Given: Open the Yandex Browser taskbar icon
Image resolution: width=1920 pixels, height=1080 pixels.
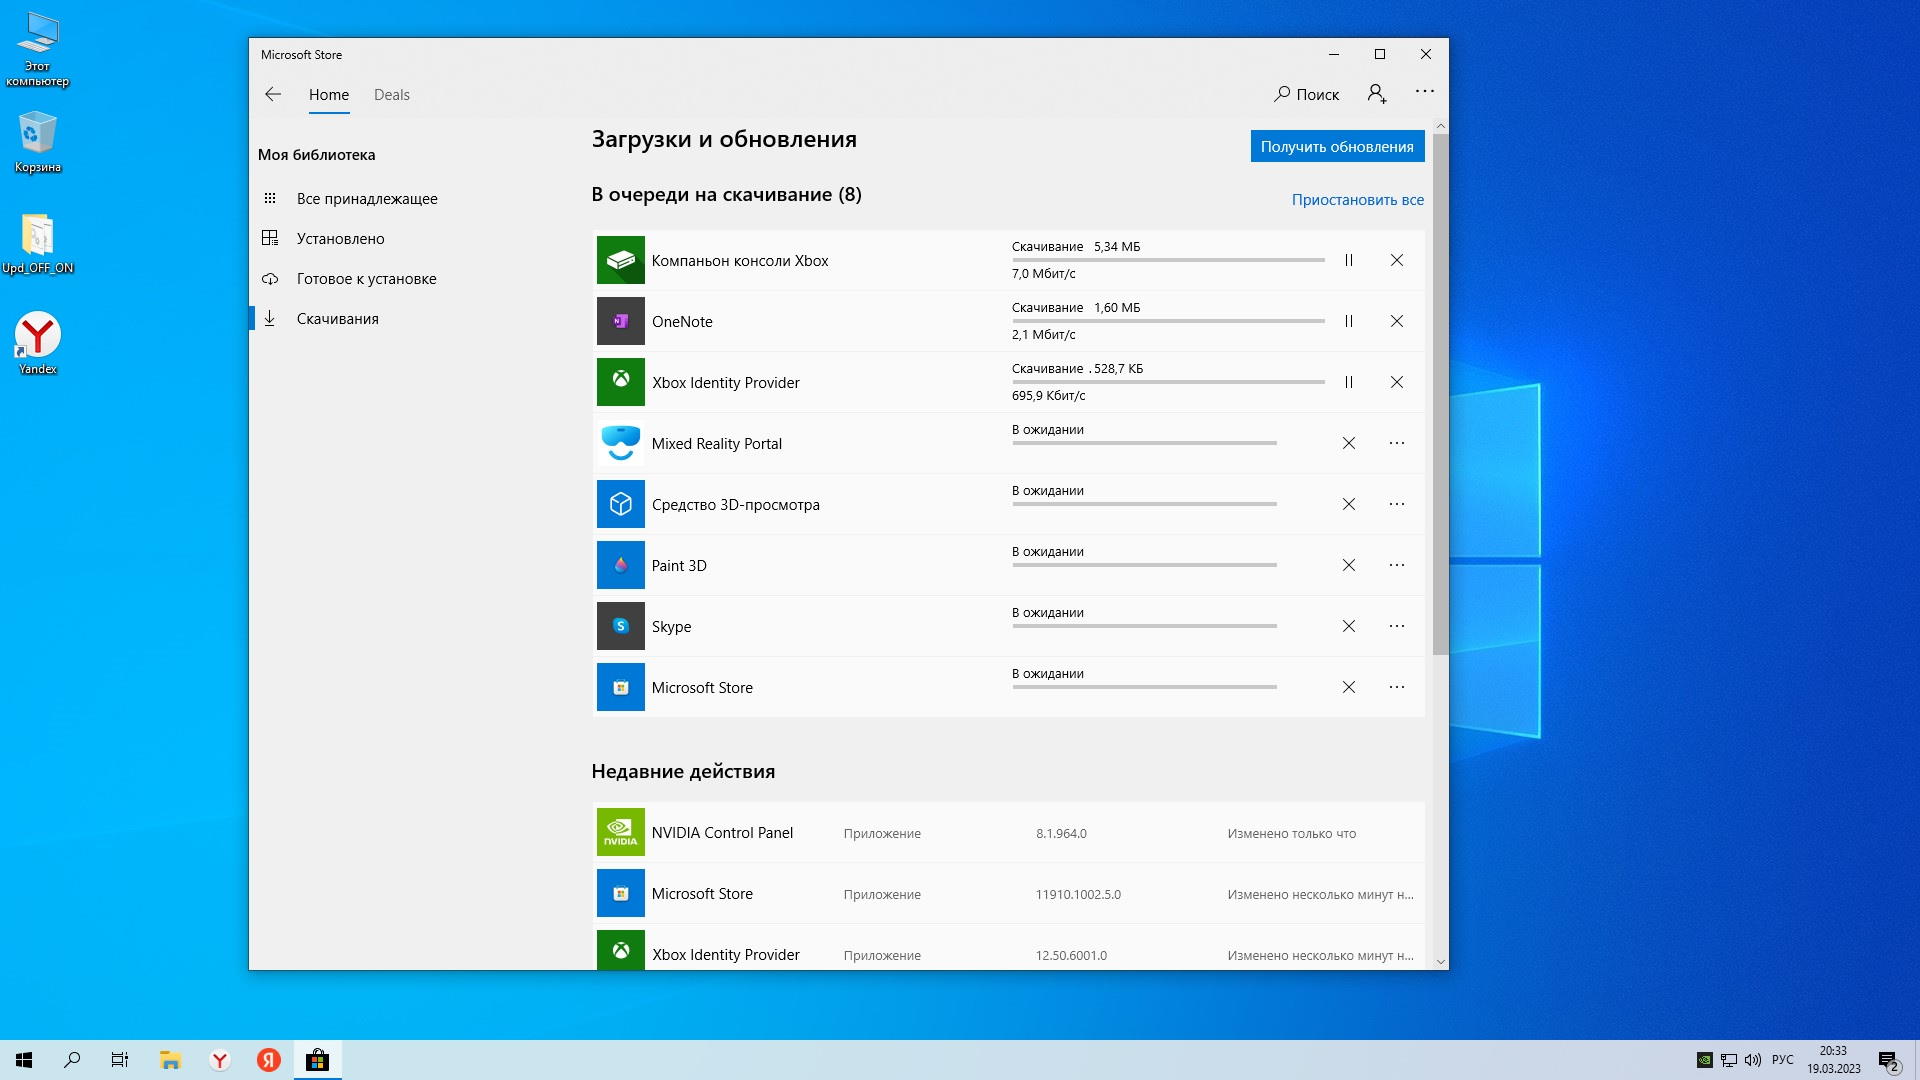Looking at the screenshot, I should [220, 1060].
